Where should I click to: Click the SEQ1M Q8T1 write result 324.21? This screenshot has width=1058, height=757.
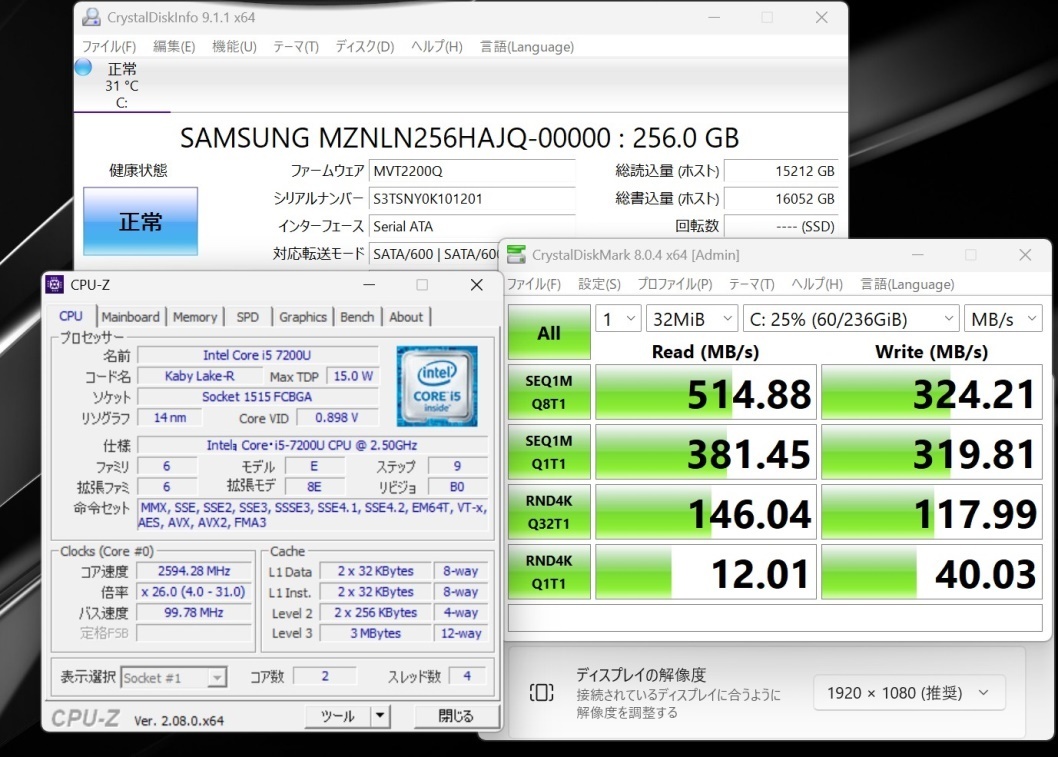[x=932, y=393]
